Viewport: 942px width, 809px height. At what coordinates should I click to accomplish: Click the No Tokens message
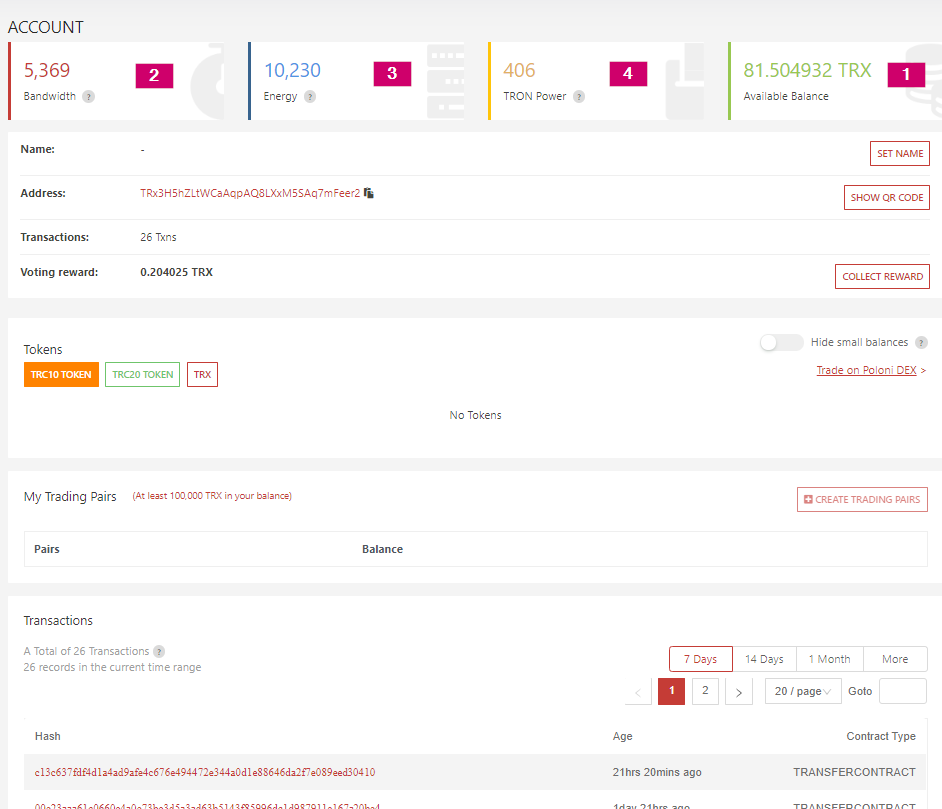click(475, 415)
